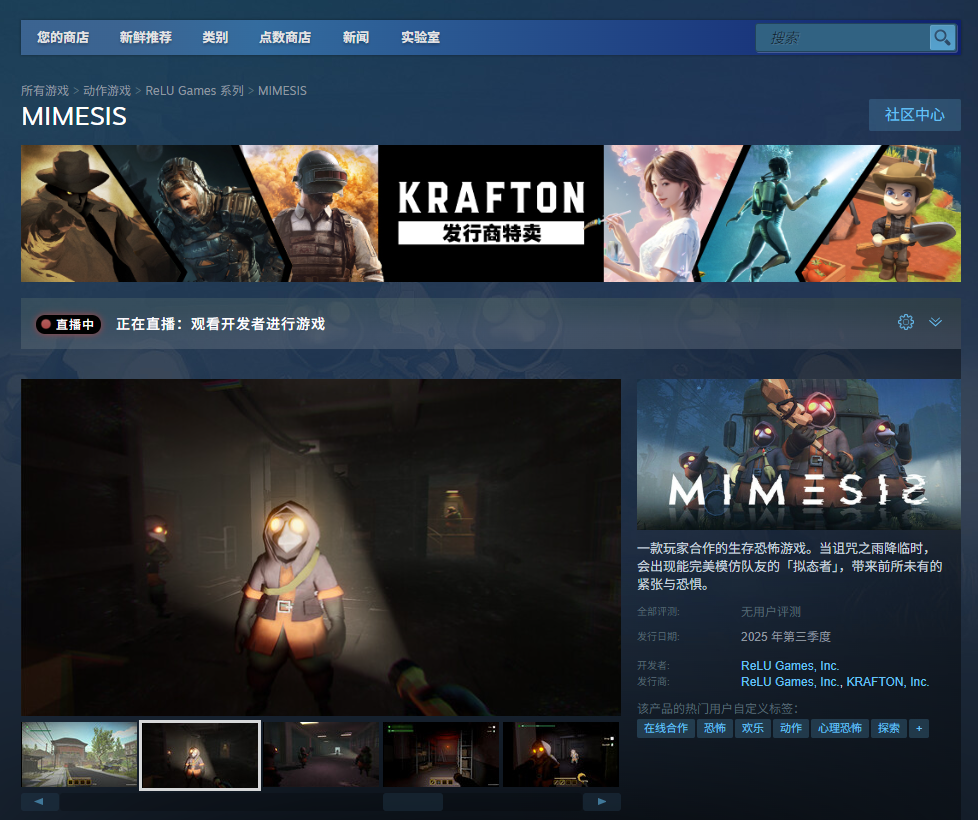Open ReLU Games 系列 breadcrumb link
The height and width of the screenshot is (820, 978).
pos(195,91)
